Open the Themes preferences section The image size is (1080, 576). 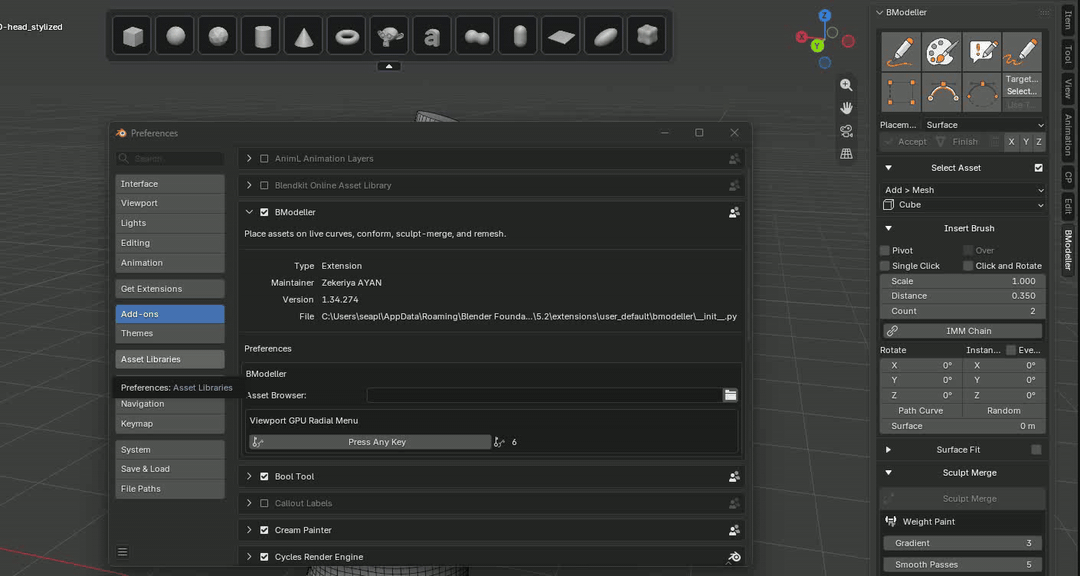click(170, 333)
